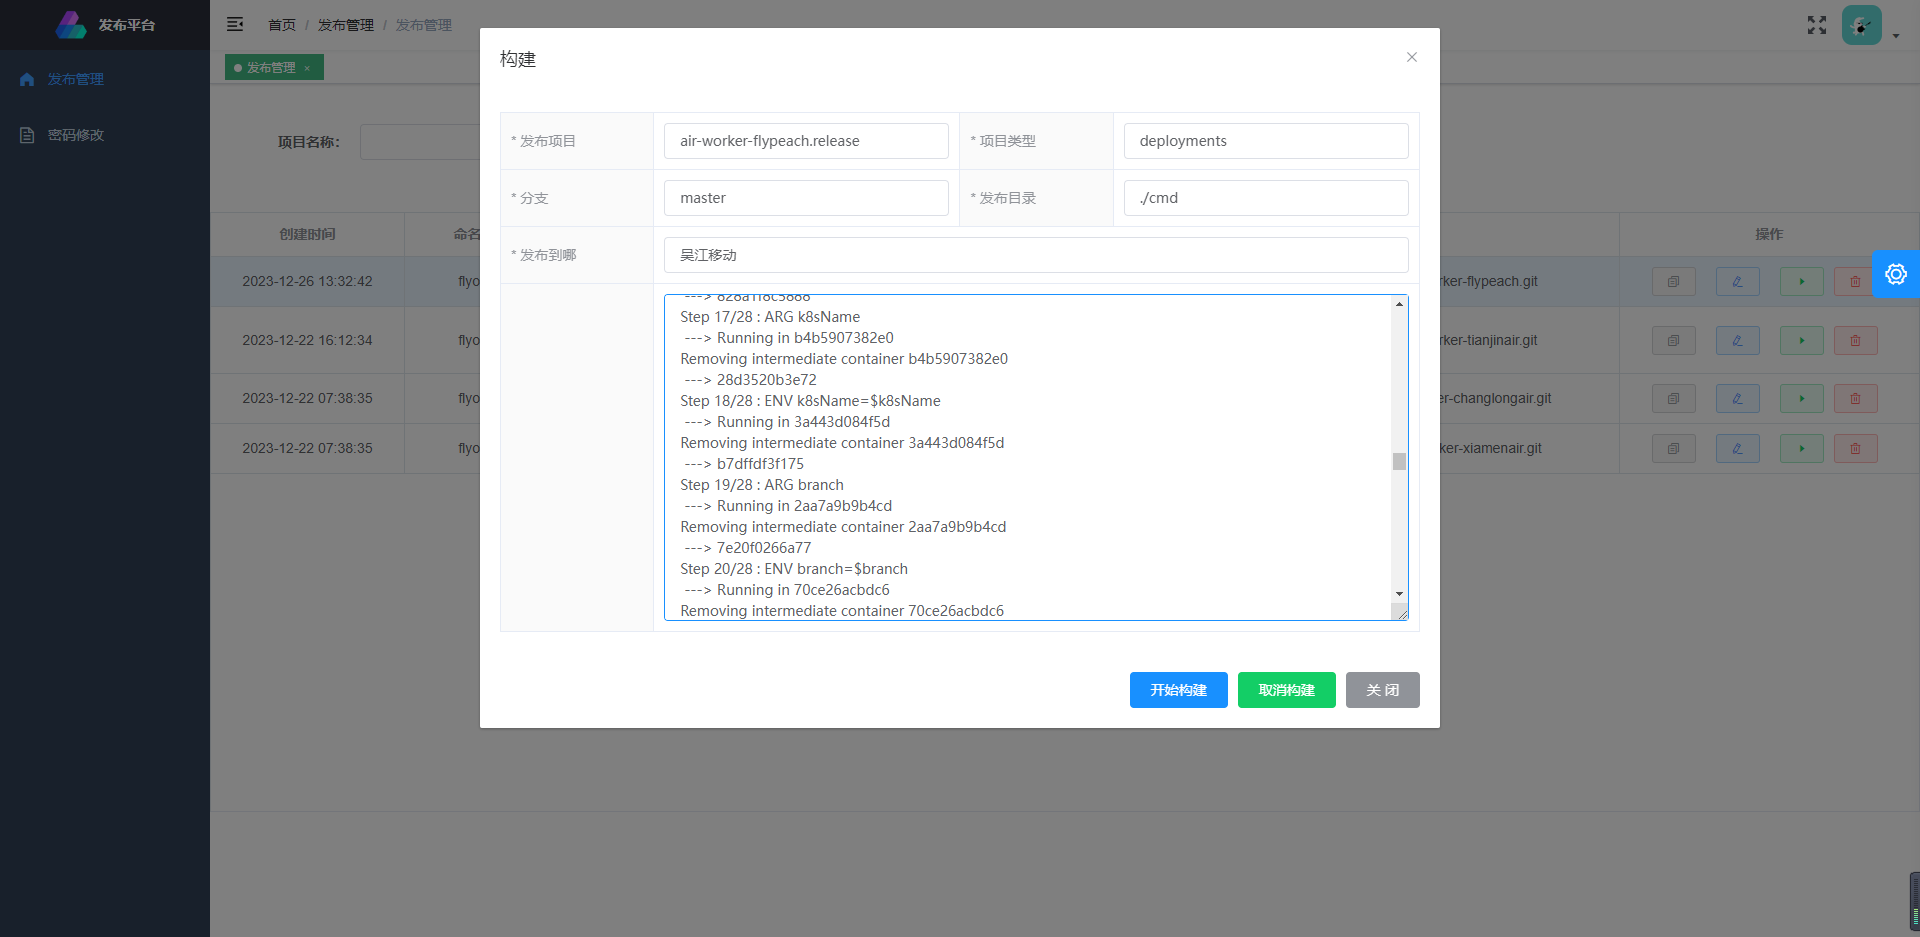
Task: Click delete icon in flypeach.git row
Action: [1855, 282]
